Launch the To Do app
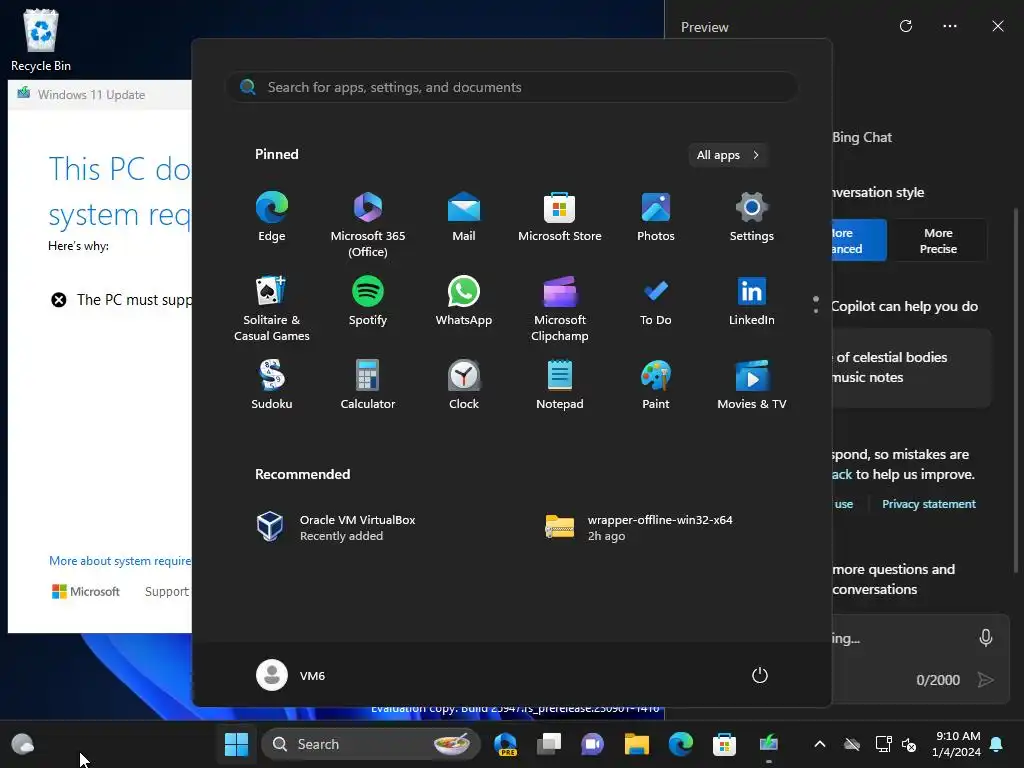 pos(656,301)
